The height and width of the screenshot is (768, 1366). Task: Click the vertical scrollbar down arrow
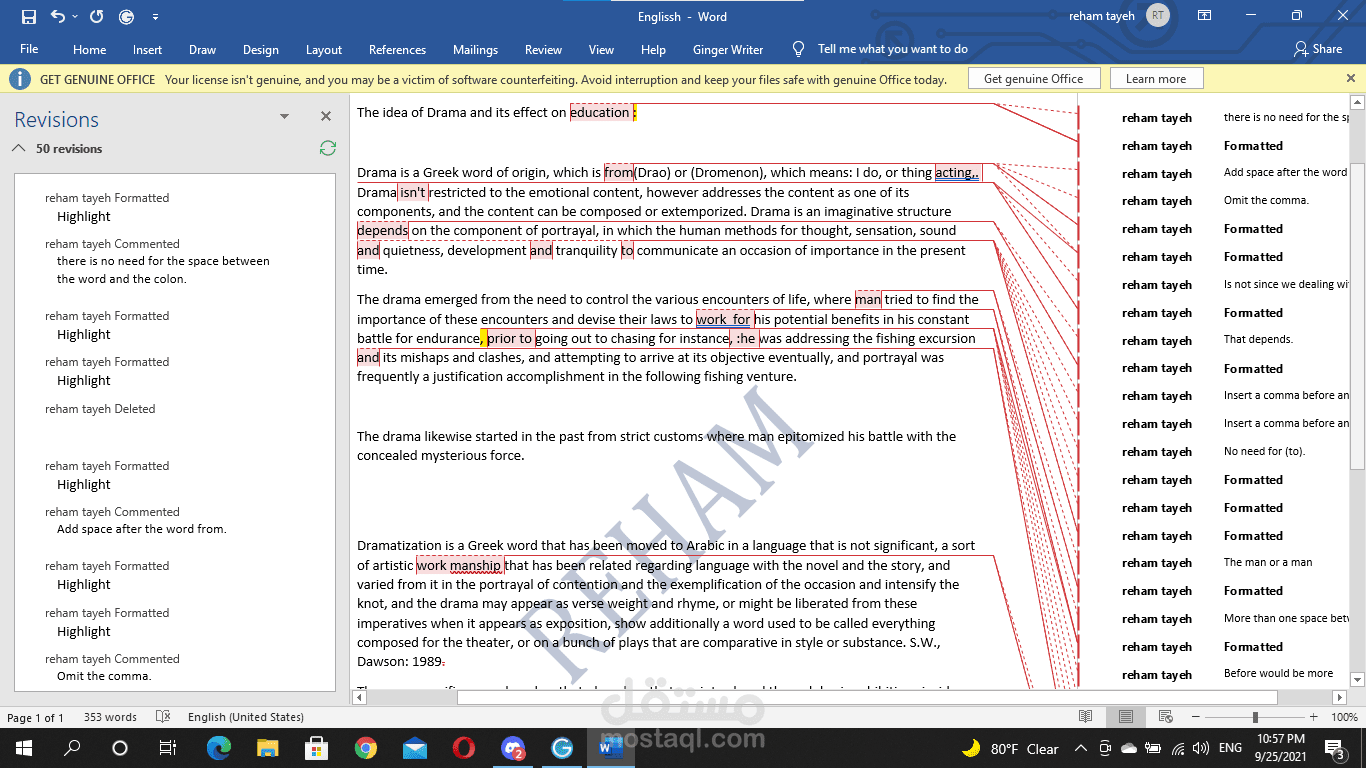[1357, 682]
